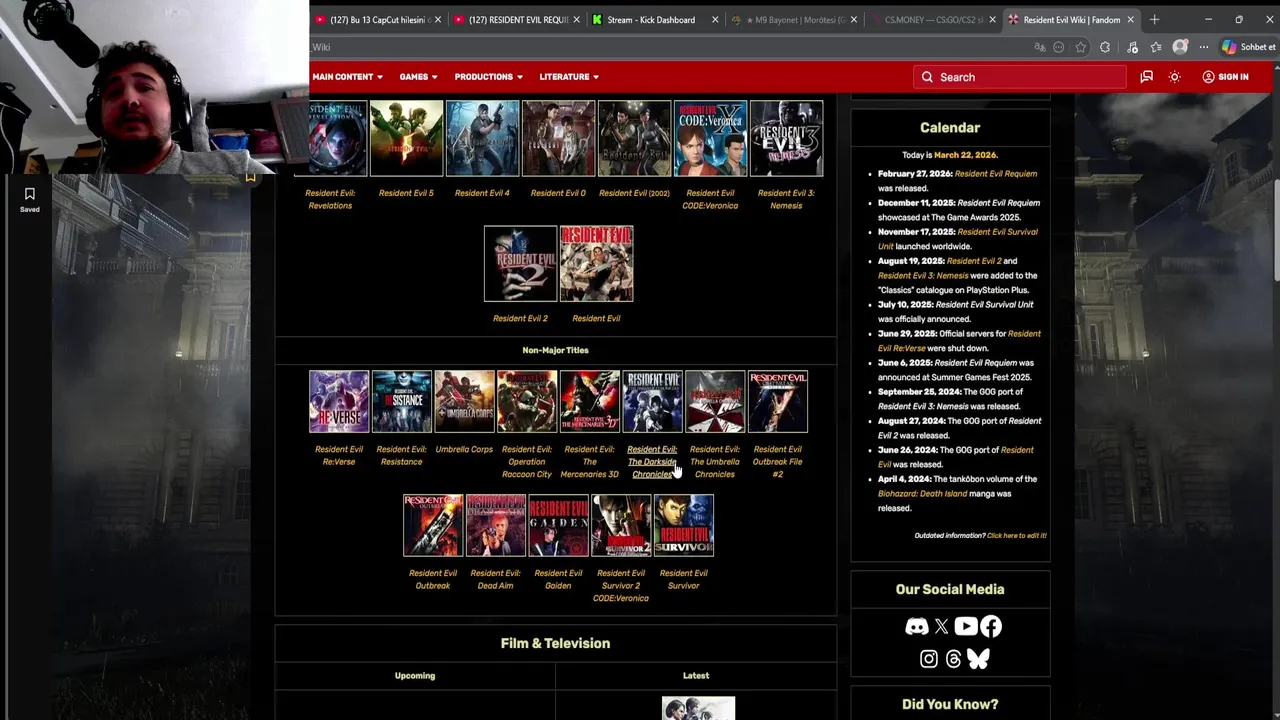Open the browser favorites list icon
This screenshot has width=1280, height=720.
[x=1157, y=47]
